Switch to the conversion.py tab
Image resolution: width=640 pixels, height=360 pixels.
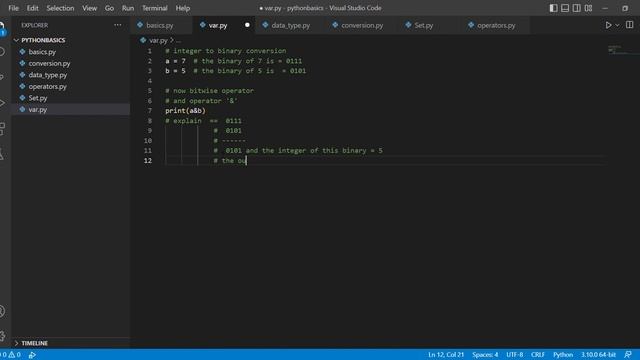(362, 25)
